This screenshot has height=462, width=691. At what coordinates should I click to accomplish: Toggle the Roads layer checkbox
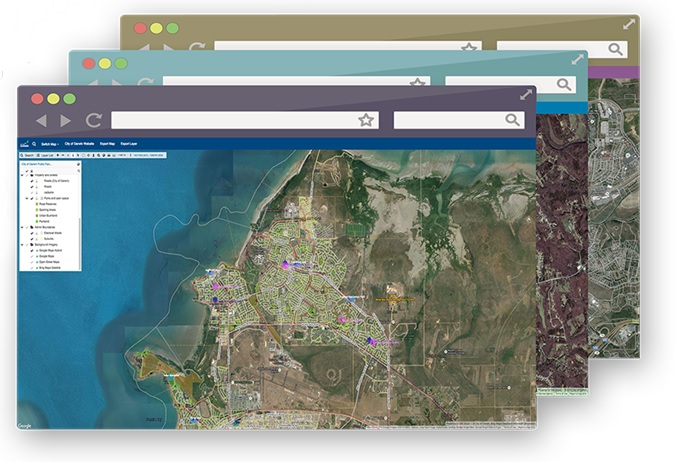(31, 185)
